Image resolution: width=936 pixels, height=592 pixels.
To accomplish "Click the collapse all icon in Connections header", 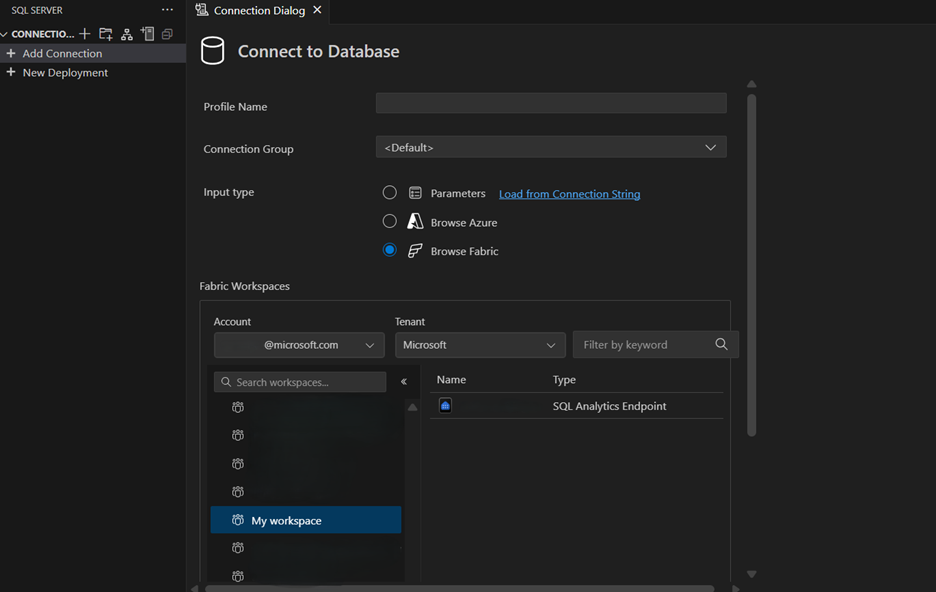I will (x=168, y=34).
